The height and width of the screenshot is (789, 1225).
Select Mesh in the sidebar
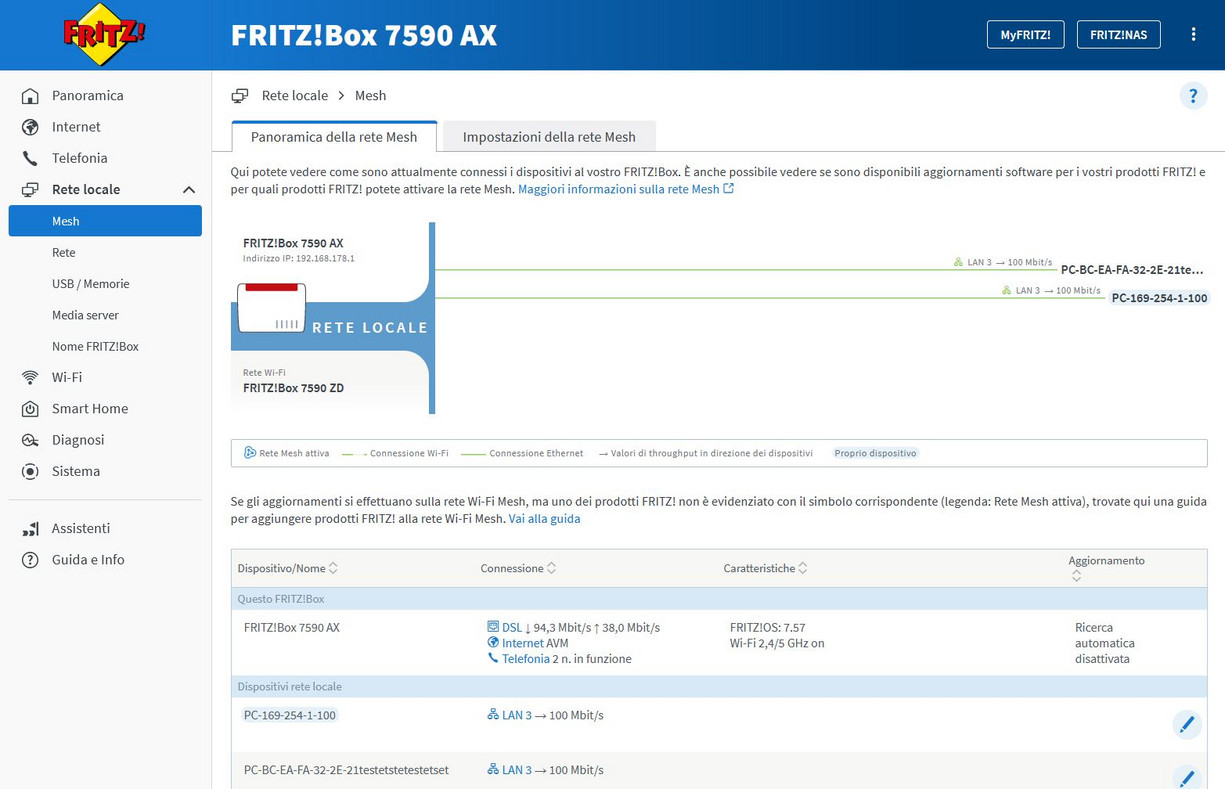tap(105, 221)
